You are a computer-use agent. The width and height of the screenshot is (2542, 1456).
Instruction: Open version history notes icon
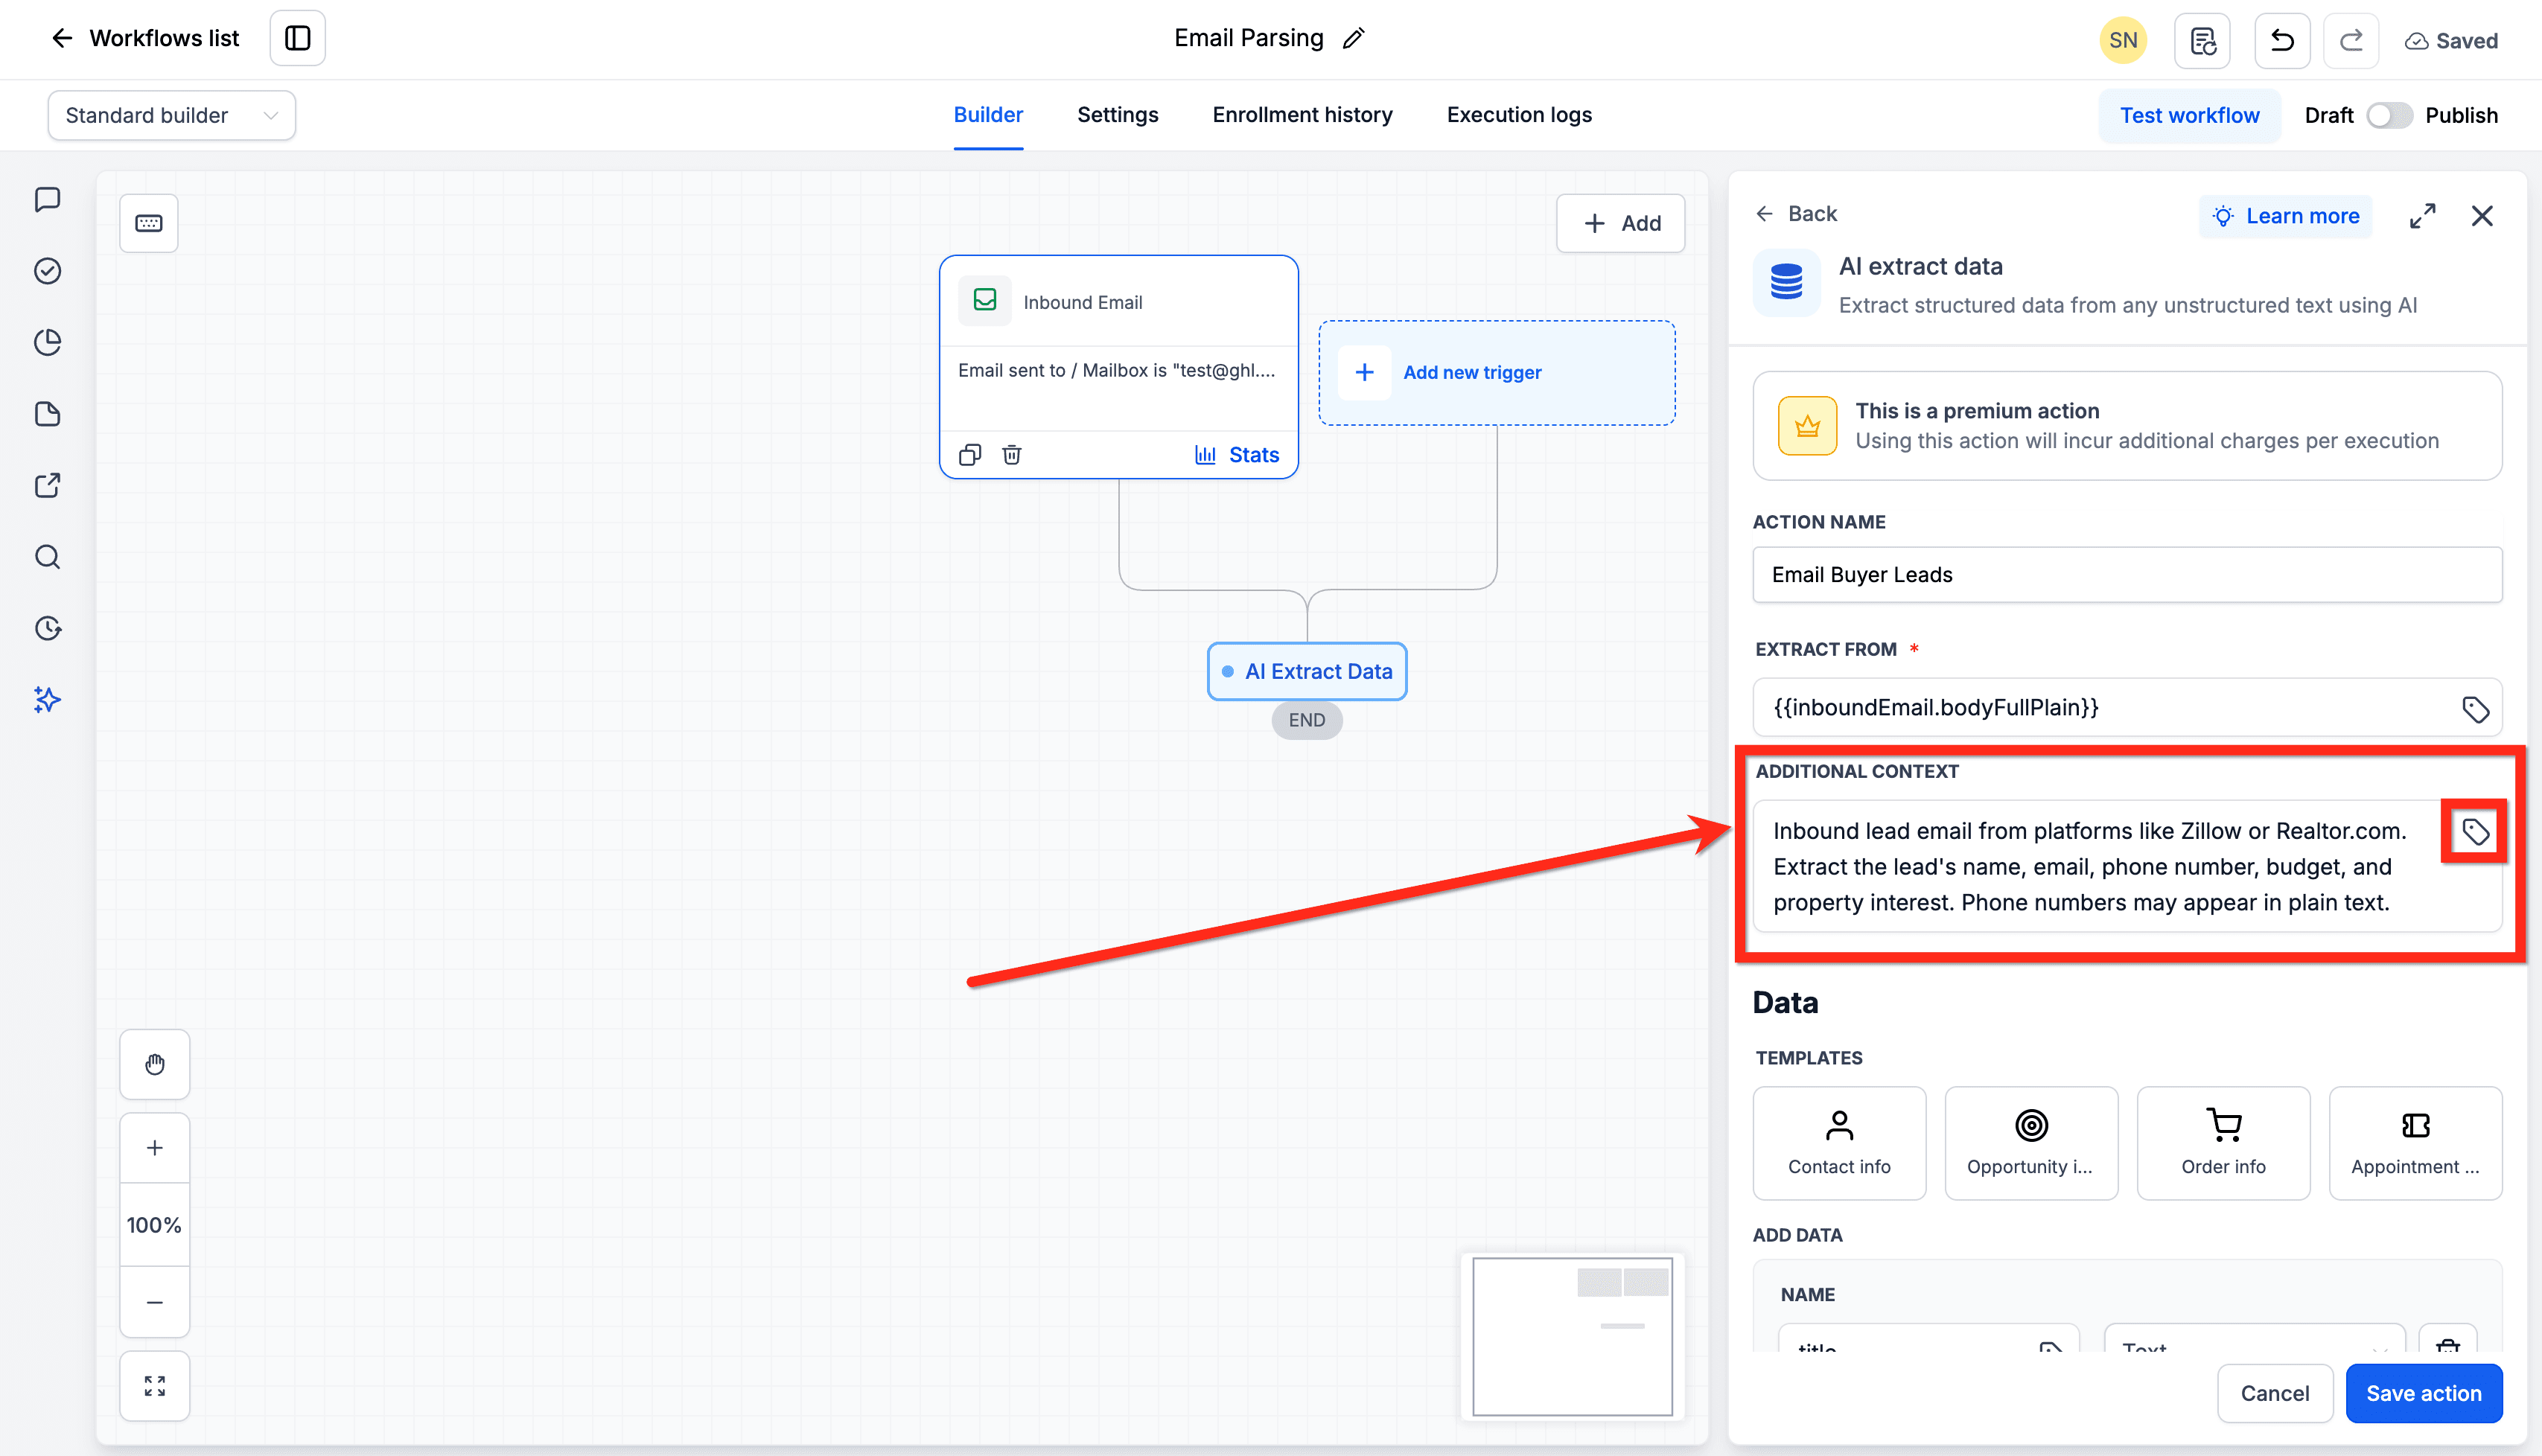(2202, 40)
